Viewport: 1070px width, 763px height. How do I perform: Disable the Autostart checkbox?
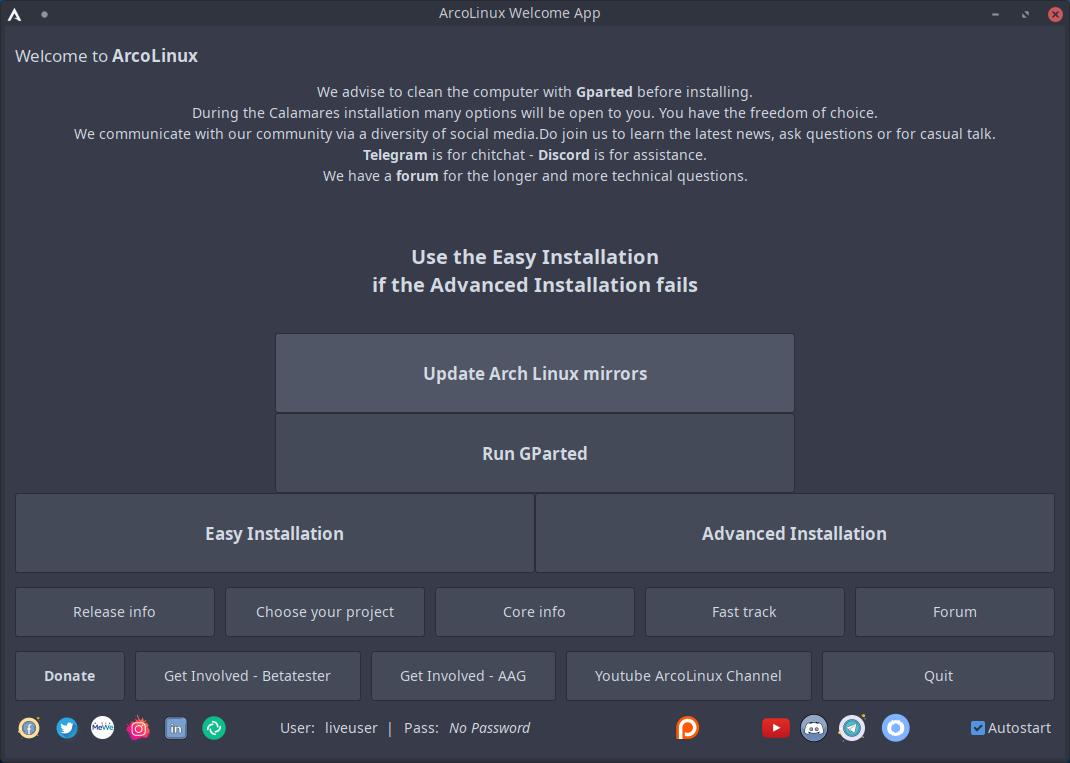(977, 727)
